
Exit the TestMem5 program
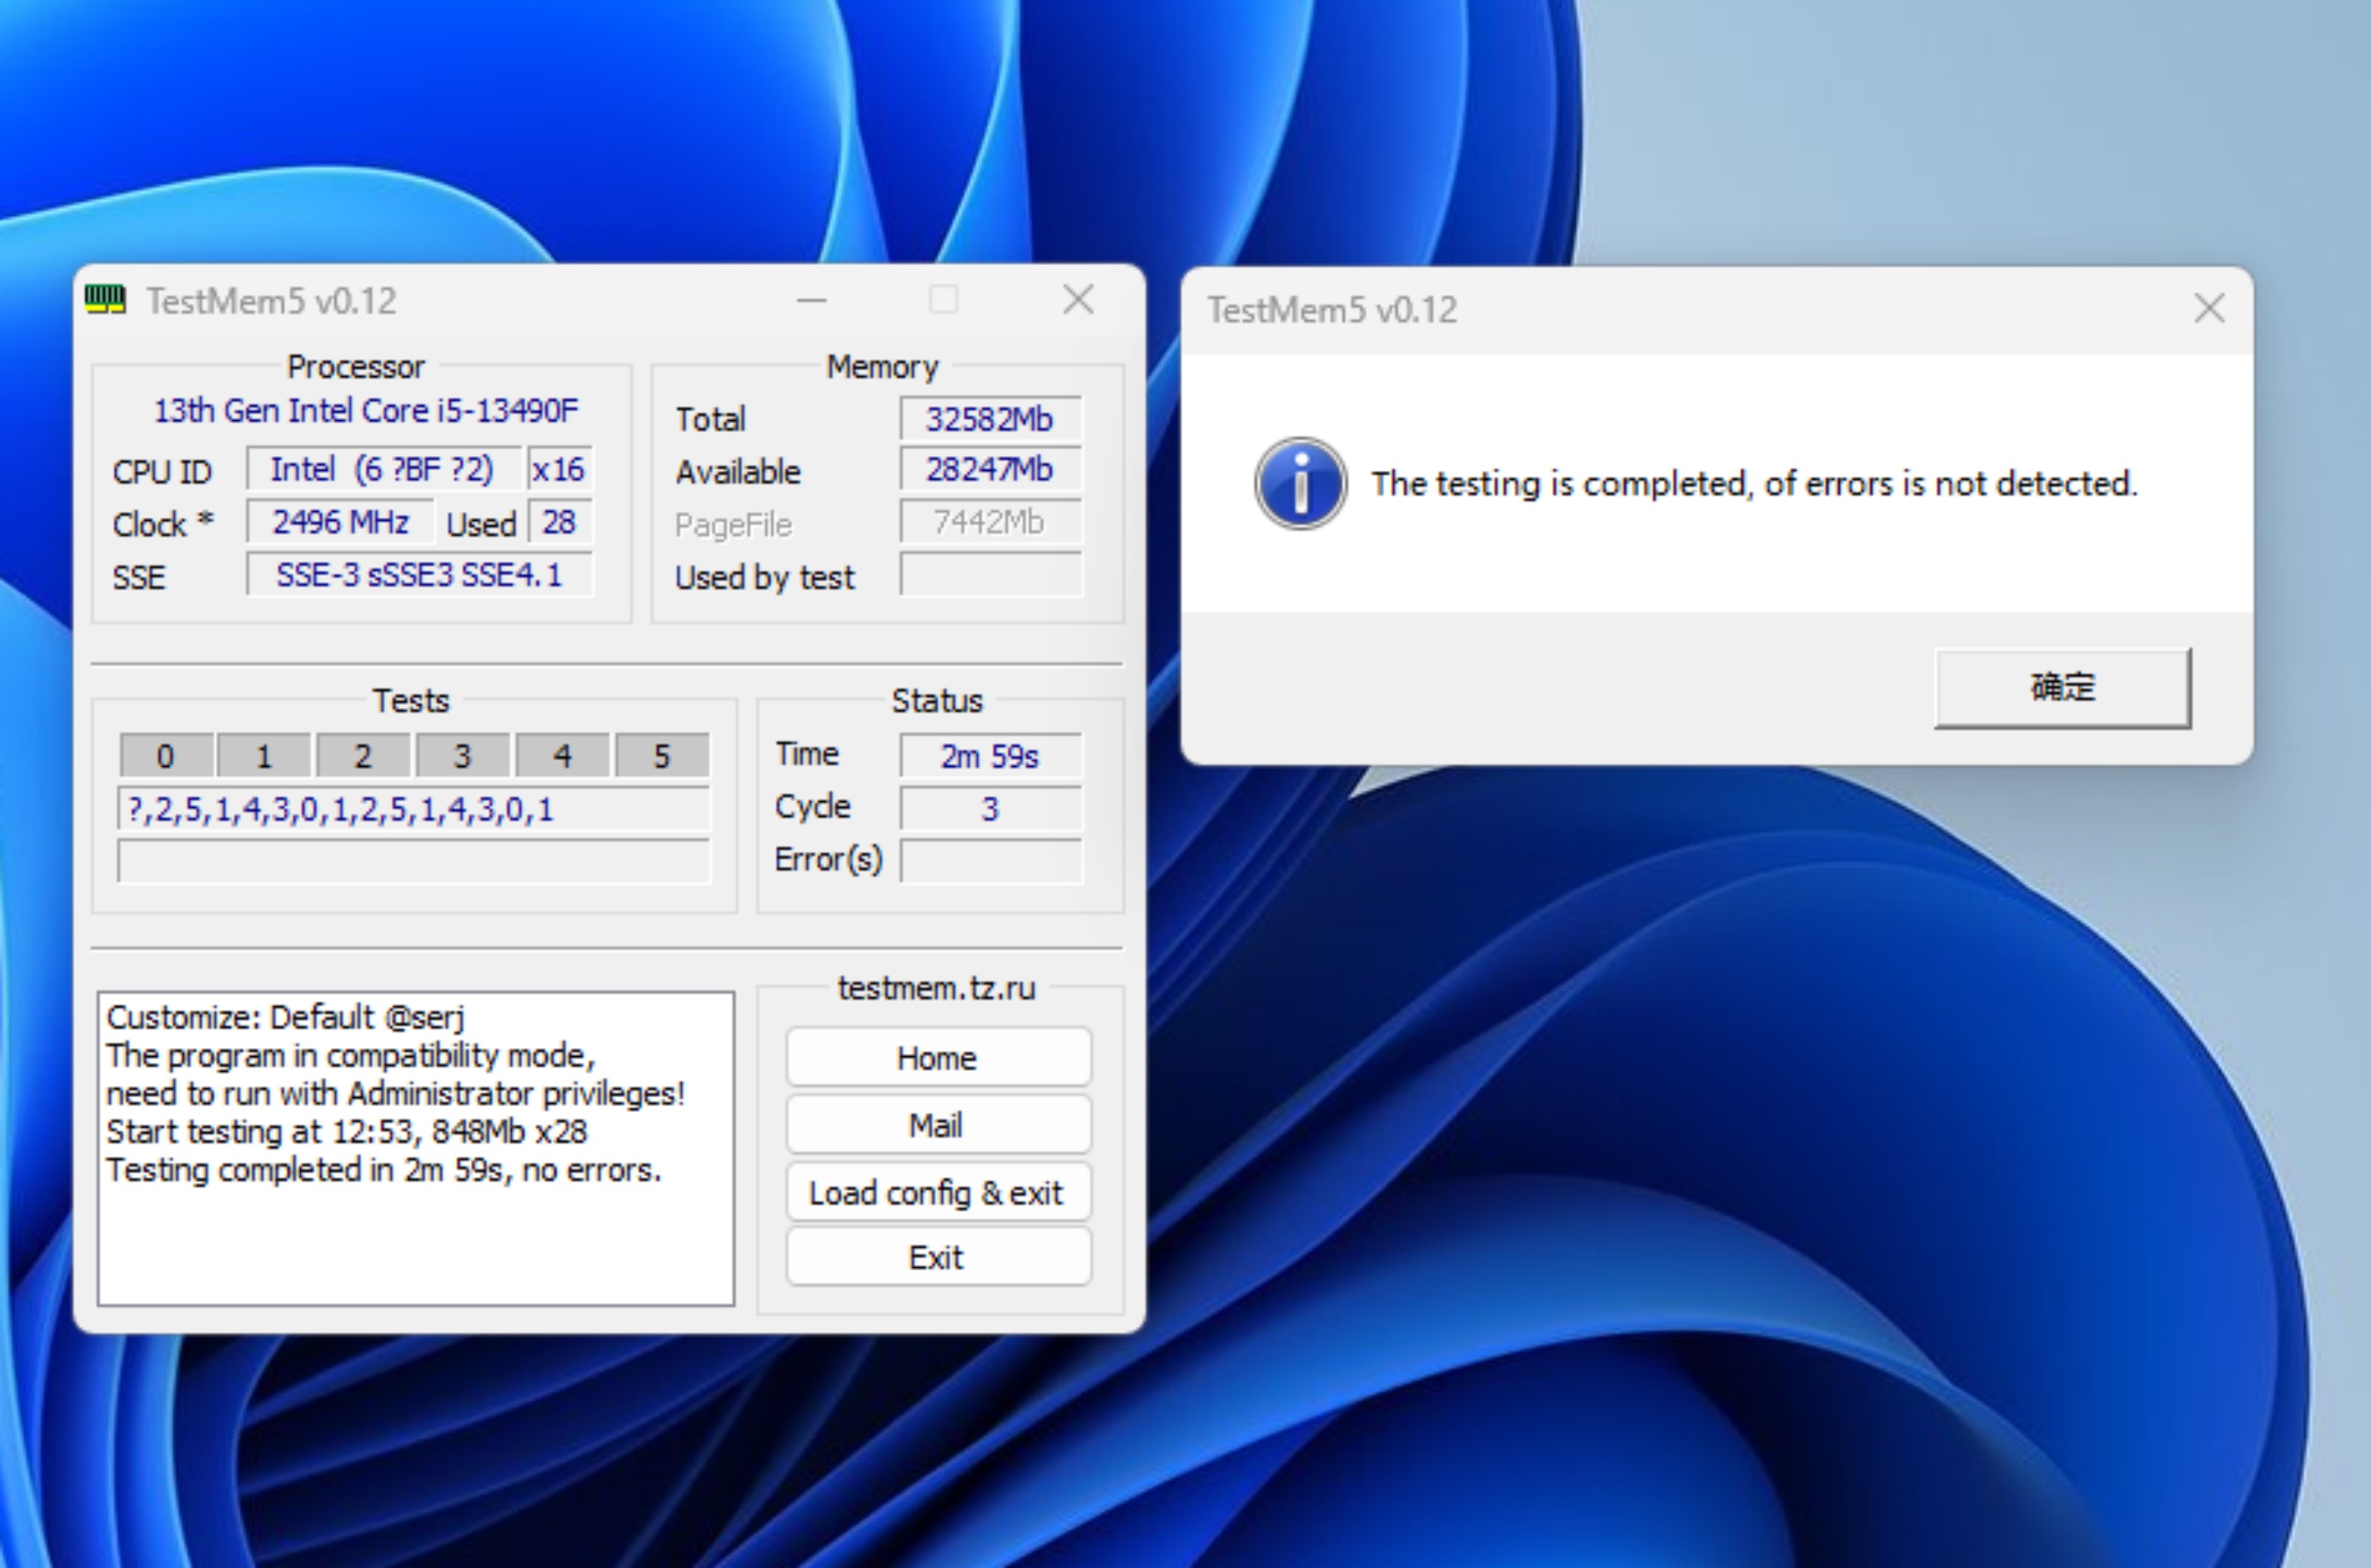click(x=937, y=1257)
